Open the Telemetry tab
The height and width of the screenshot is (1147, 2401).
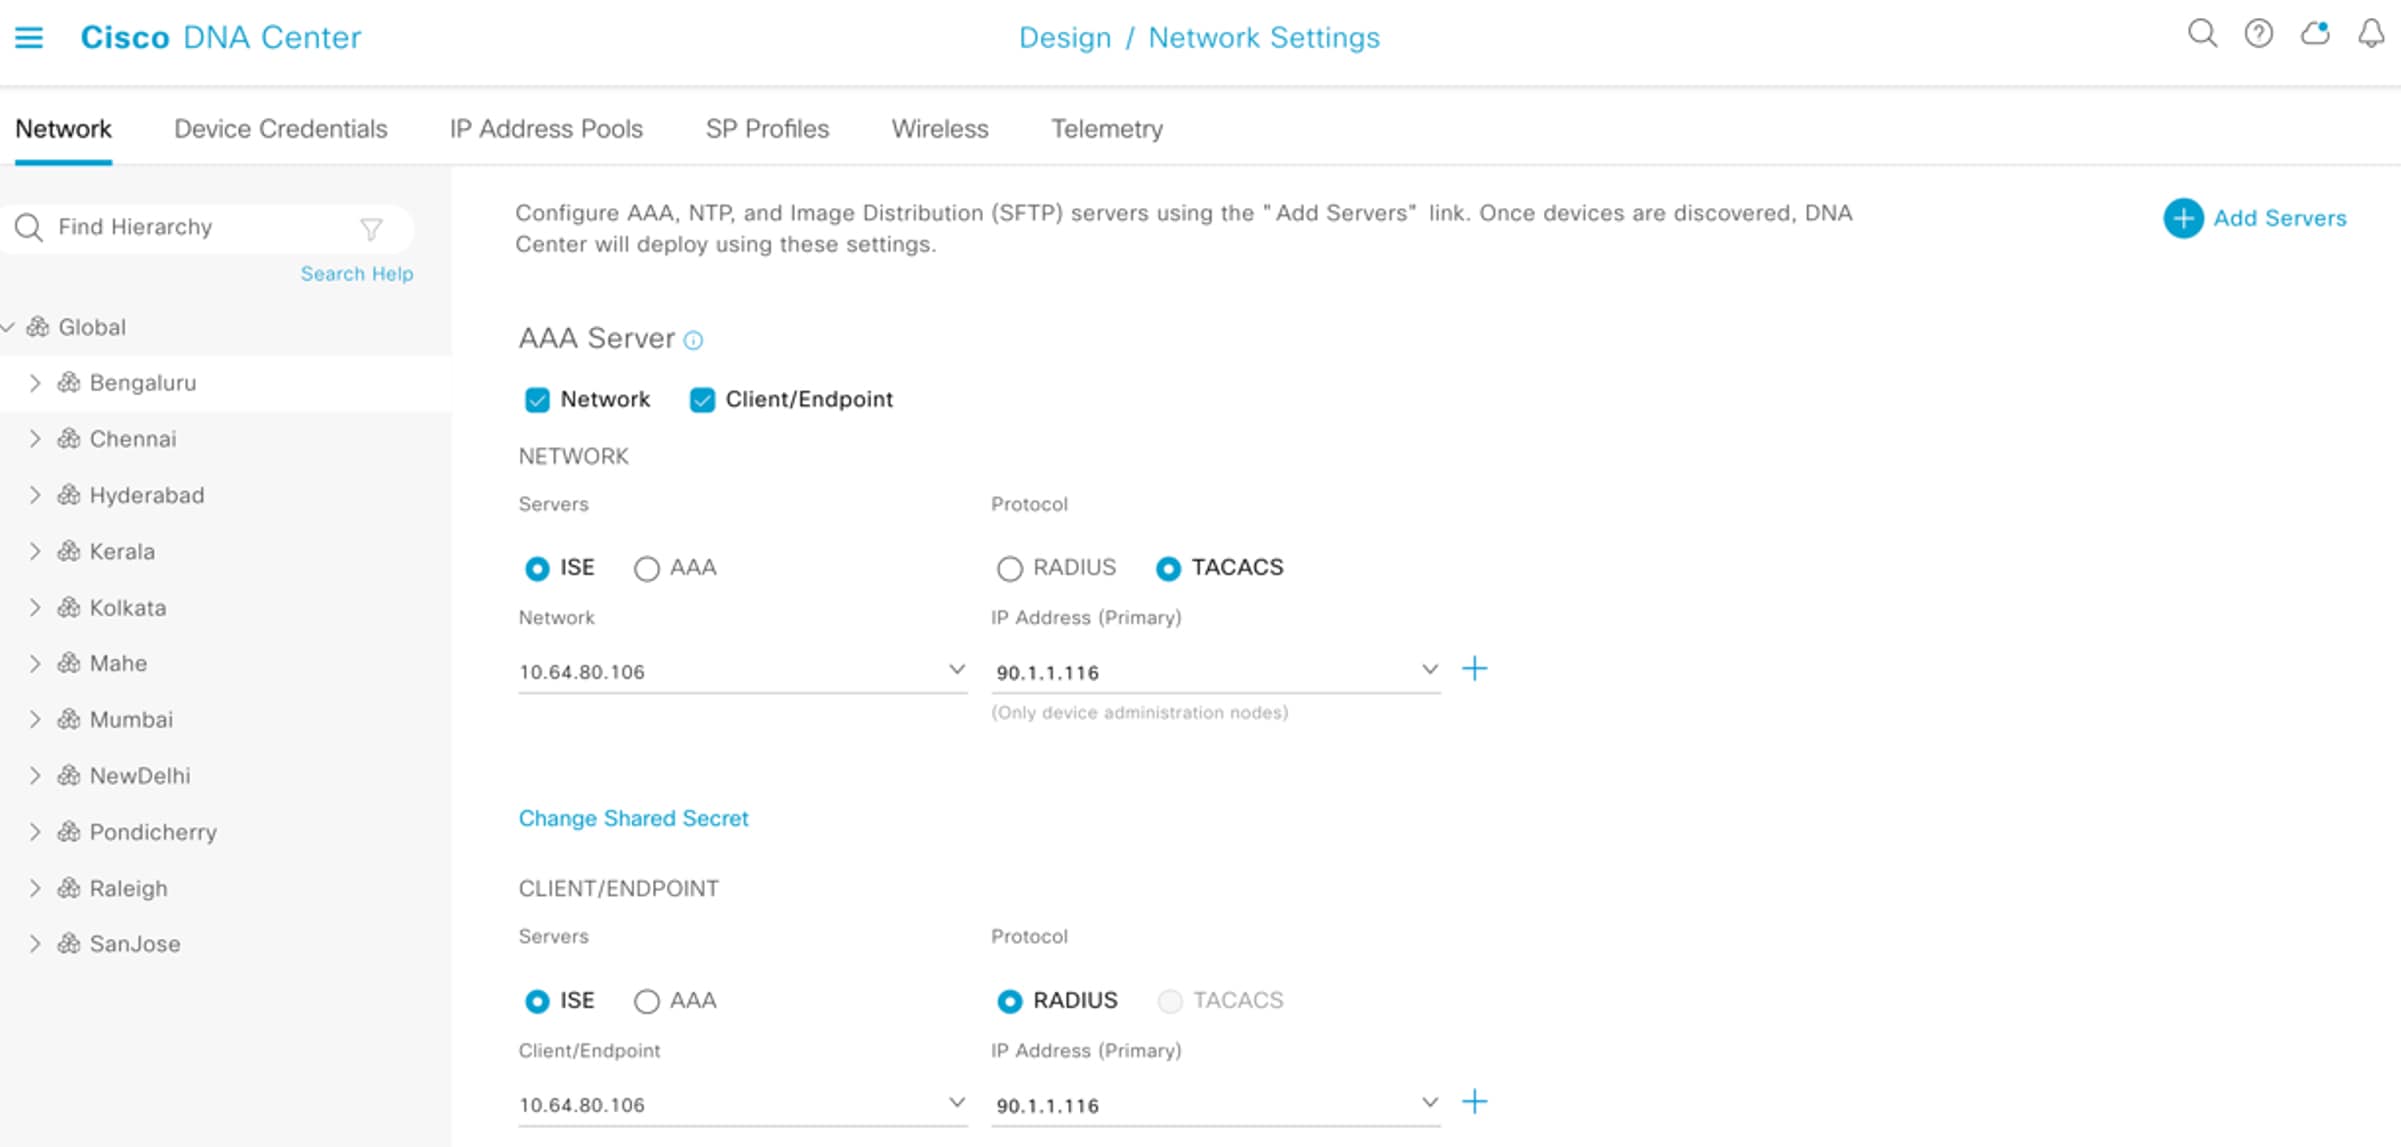pyautogui.click(x=1106, y=129)
